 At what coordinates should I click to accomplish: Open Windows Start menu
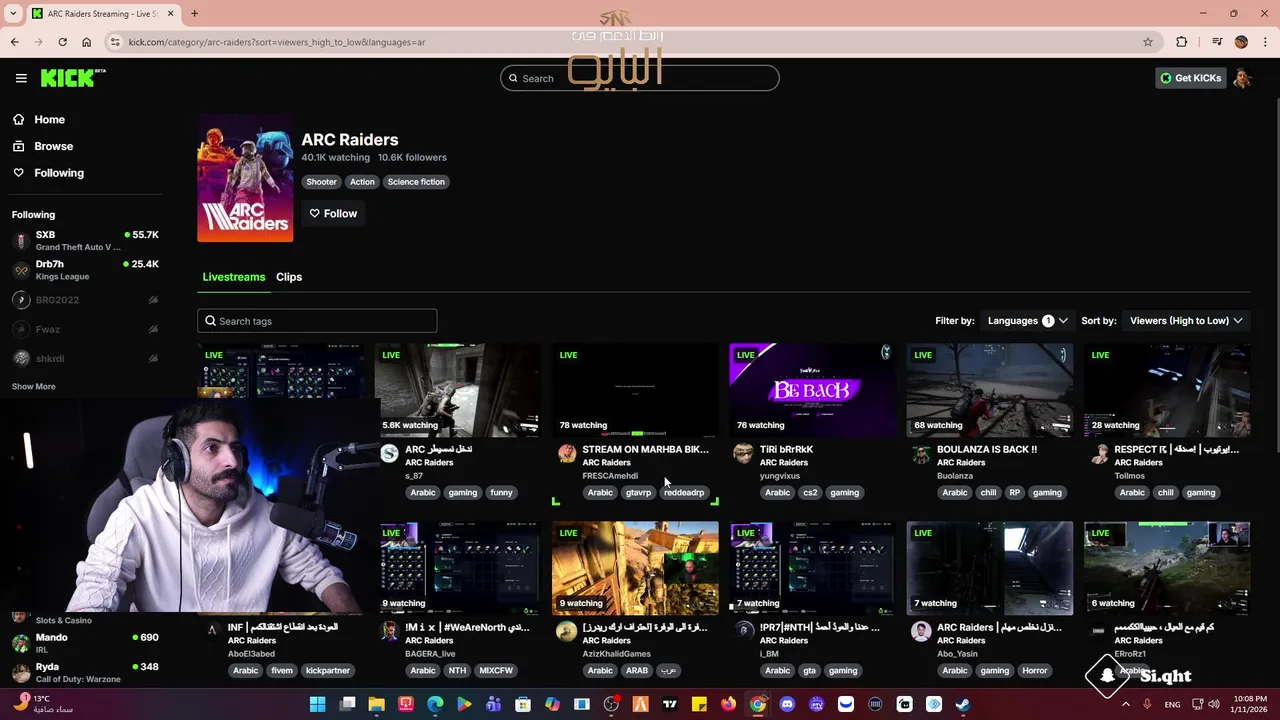point(317,705)
